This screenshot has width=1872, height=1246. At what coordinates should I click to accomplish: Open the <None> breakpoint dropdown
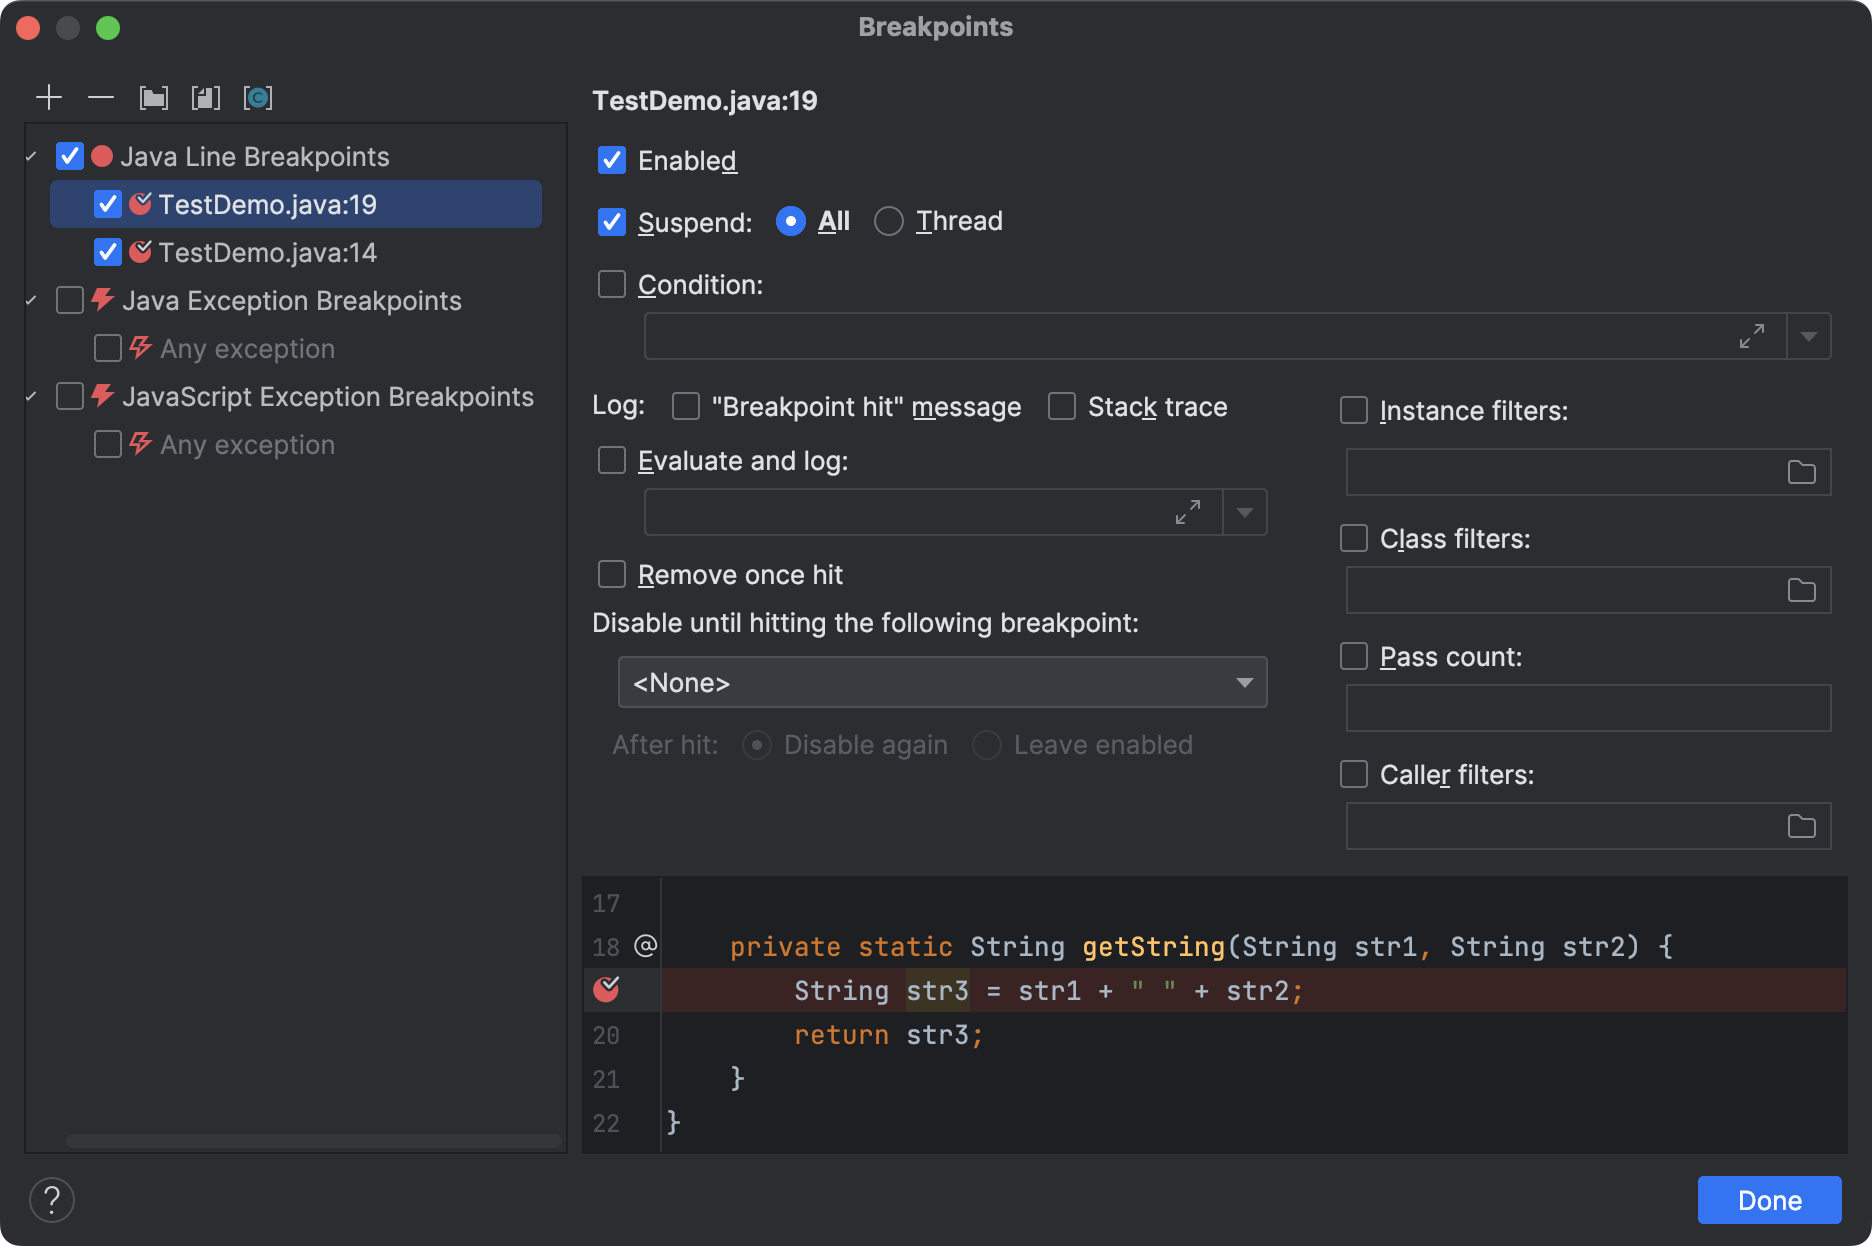tap(942, 682)
